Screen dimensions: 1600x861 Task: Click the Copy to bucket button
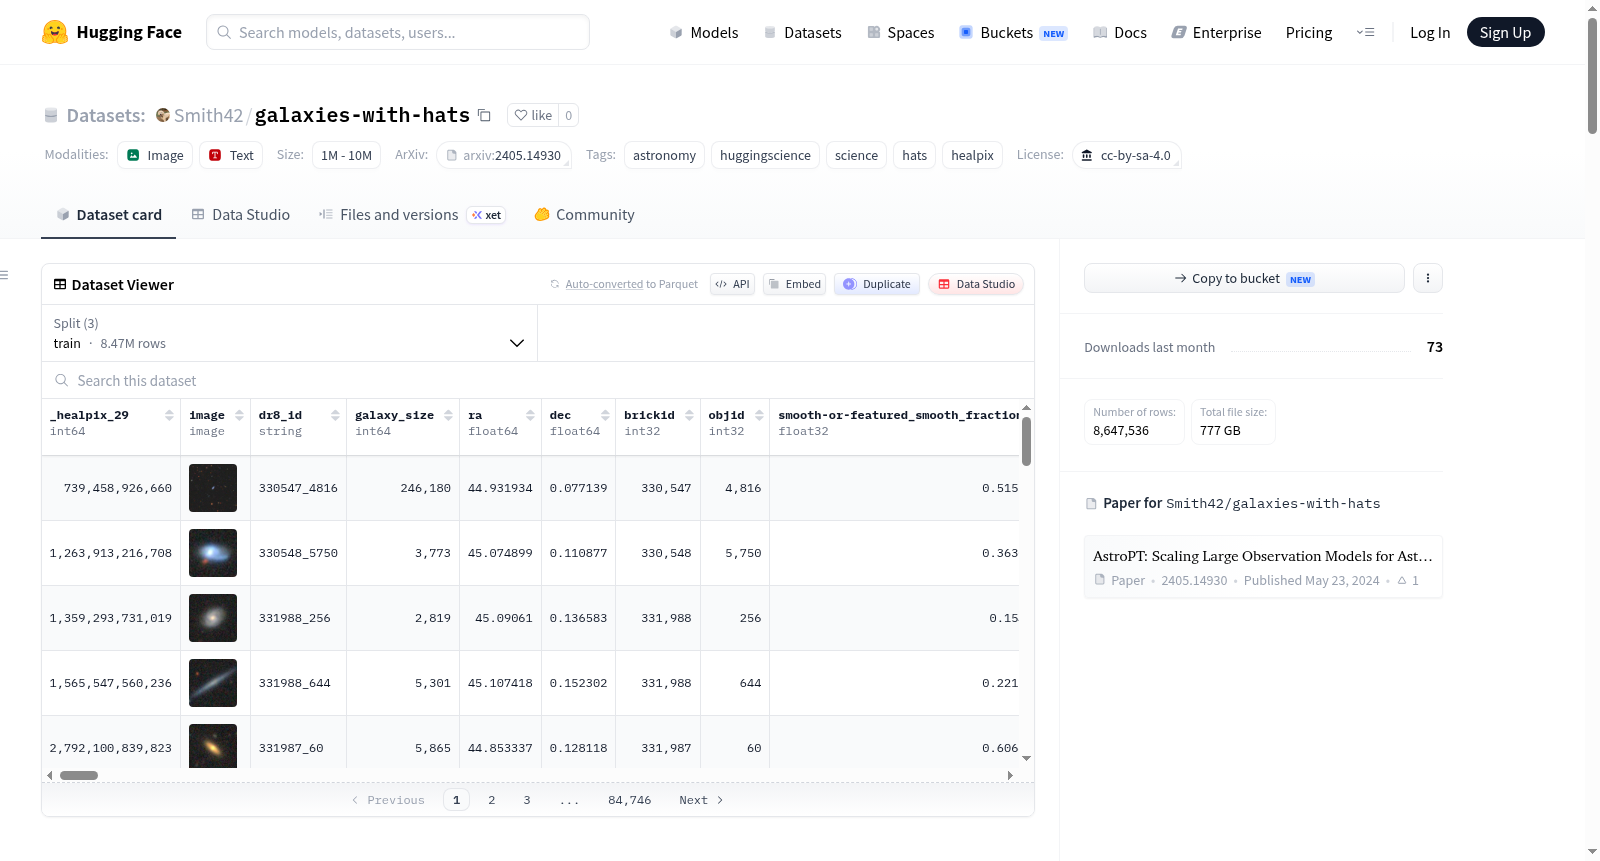coord(1244,278)
